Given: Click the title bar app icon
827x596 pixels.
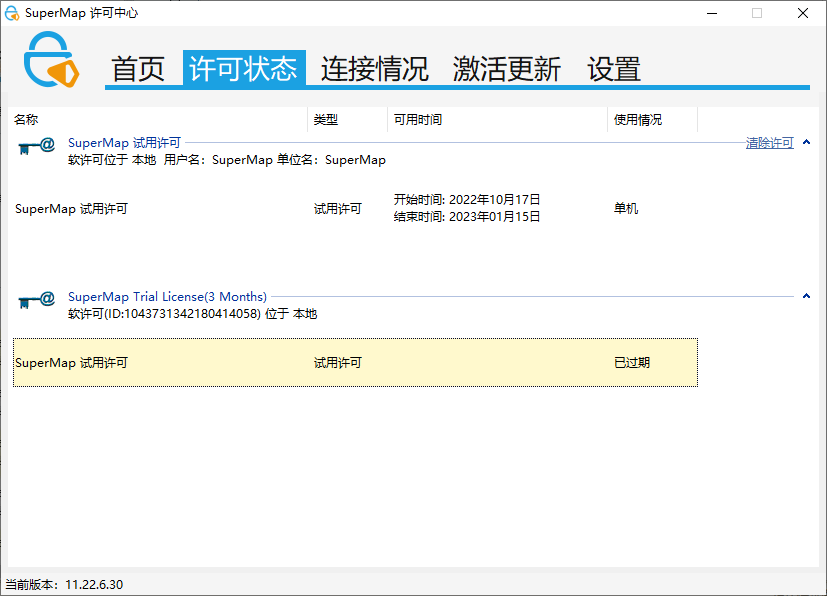Looking at the screenshot, I should click(x=13, y=13).
